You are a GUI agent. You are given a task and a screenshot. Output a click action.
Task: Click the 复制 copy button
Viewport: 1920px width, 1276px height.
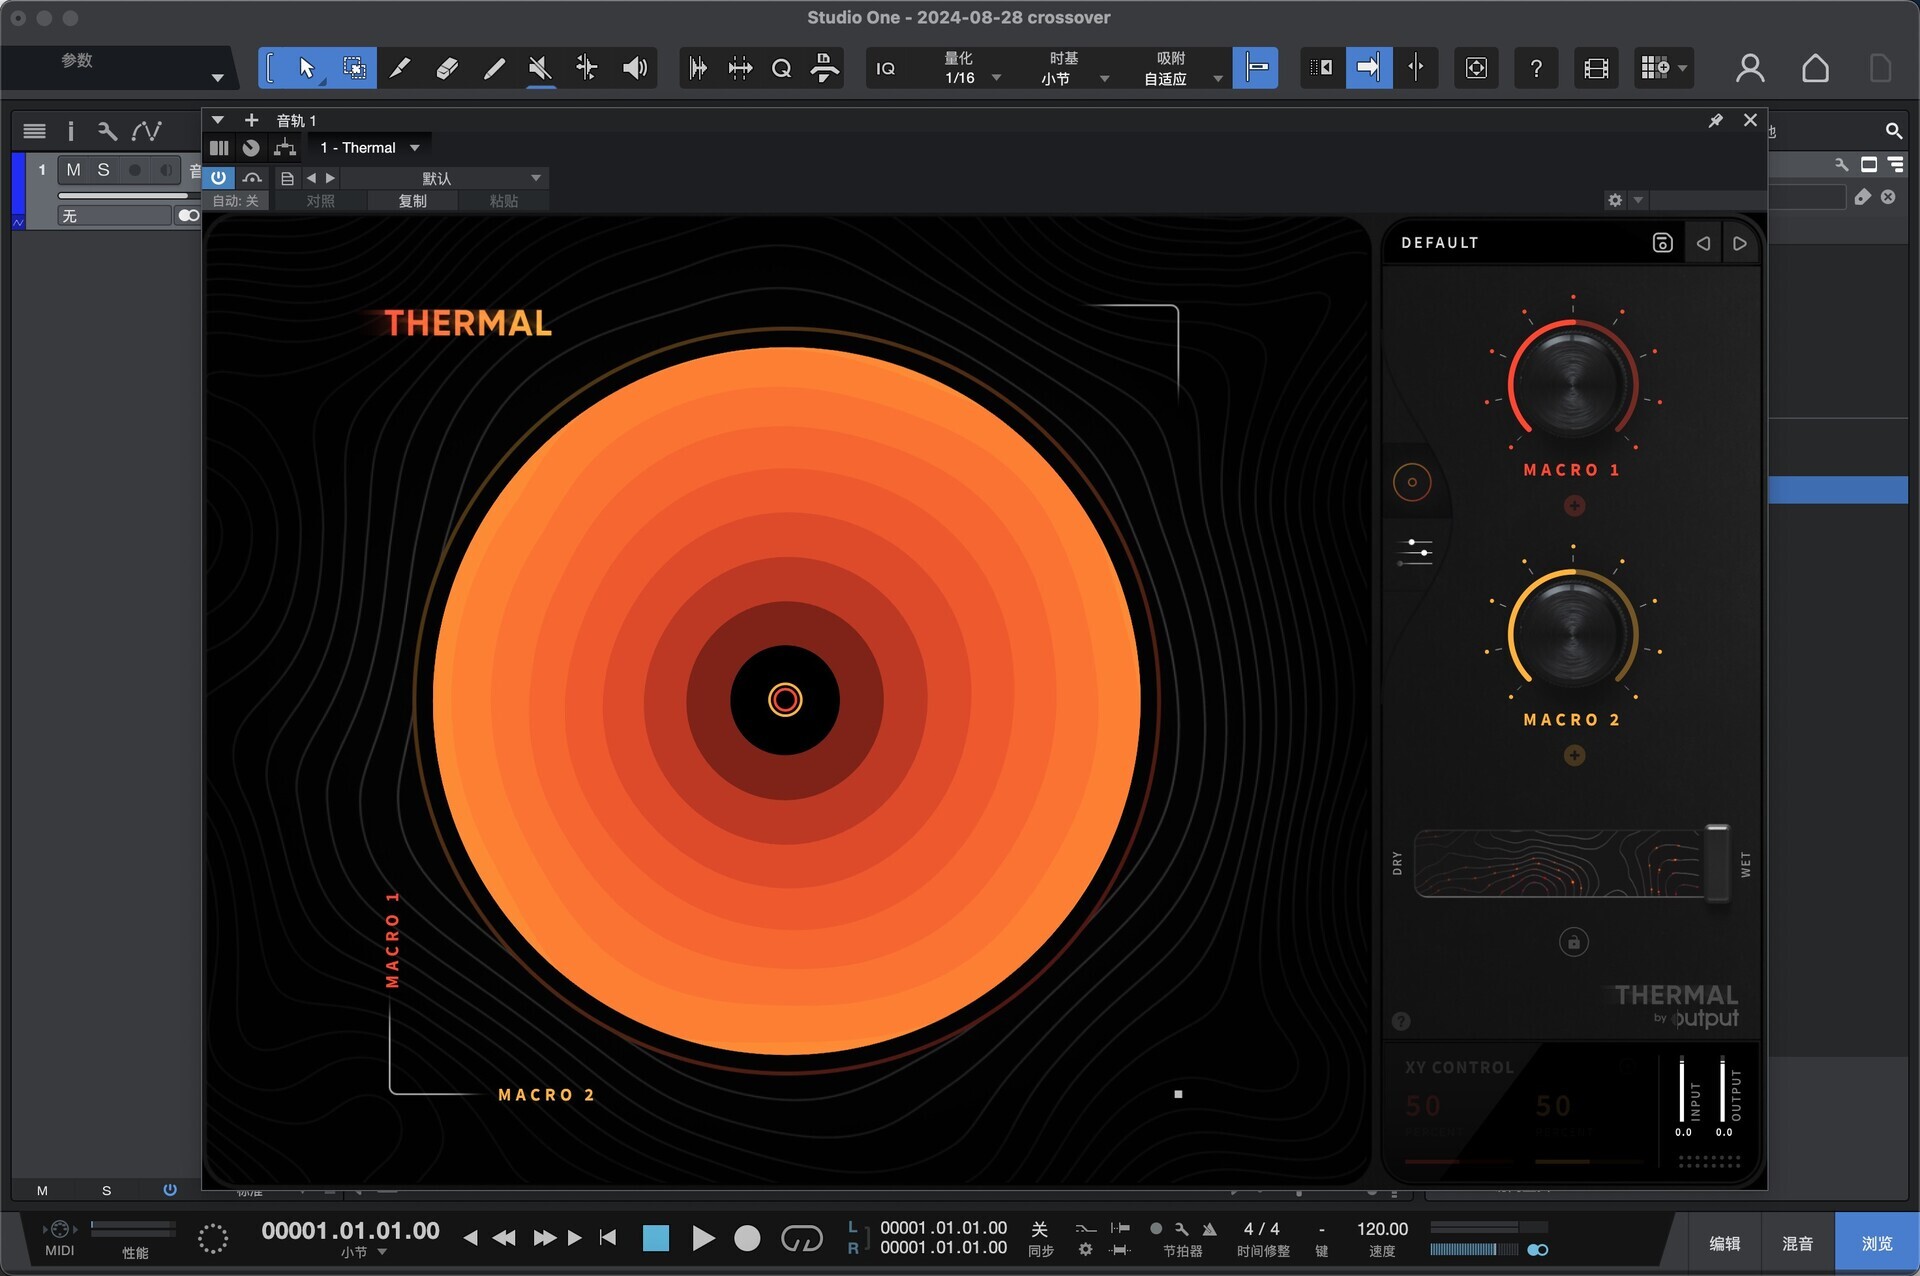(412, 201)
